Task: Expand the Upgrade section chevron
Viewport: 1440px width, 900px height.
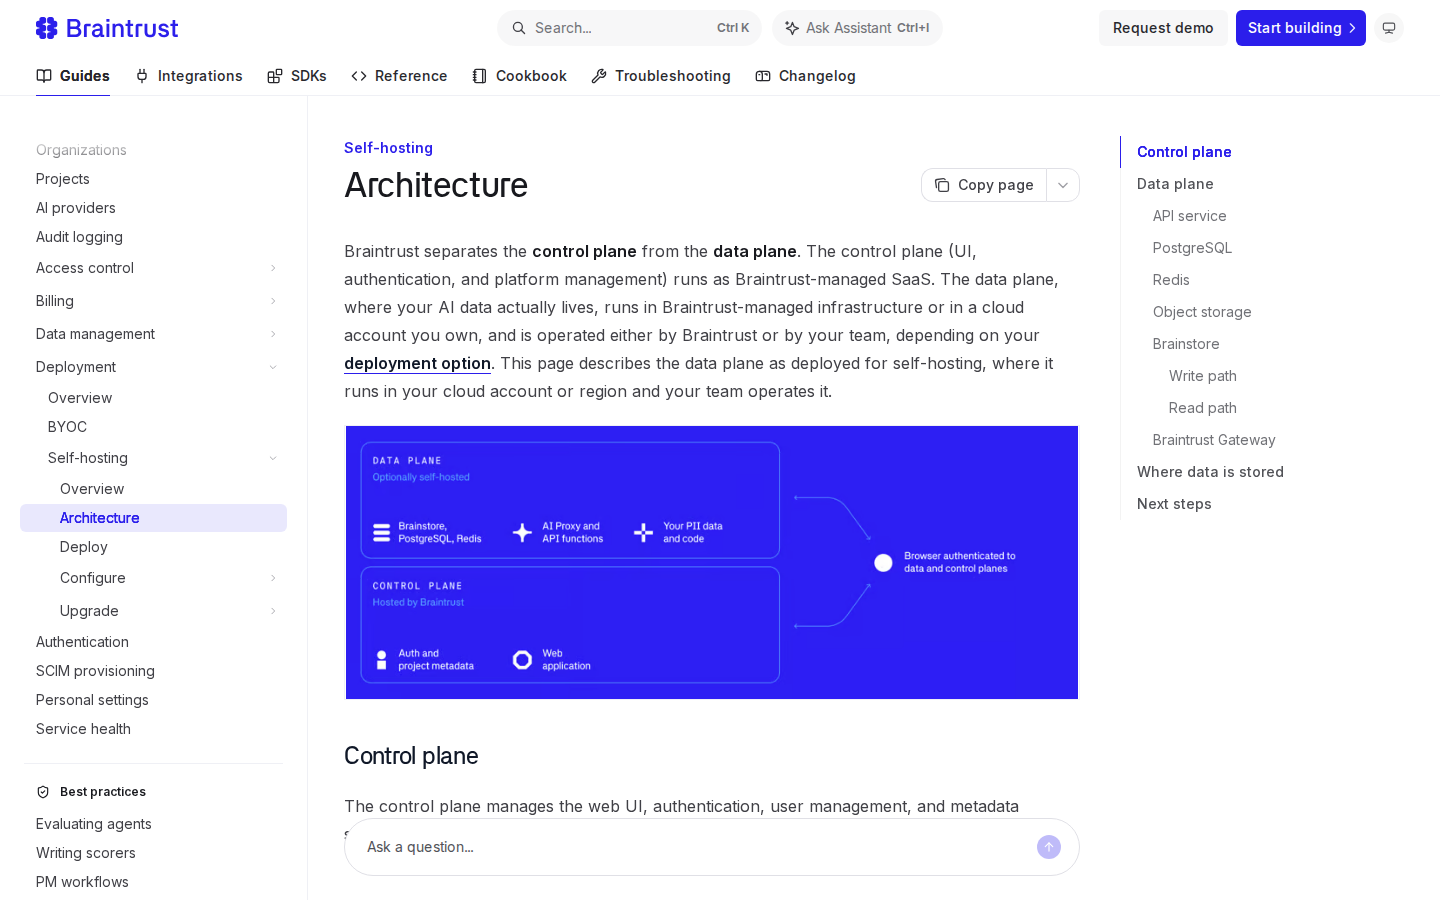Action: point(273,611)
